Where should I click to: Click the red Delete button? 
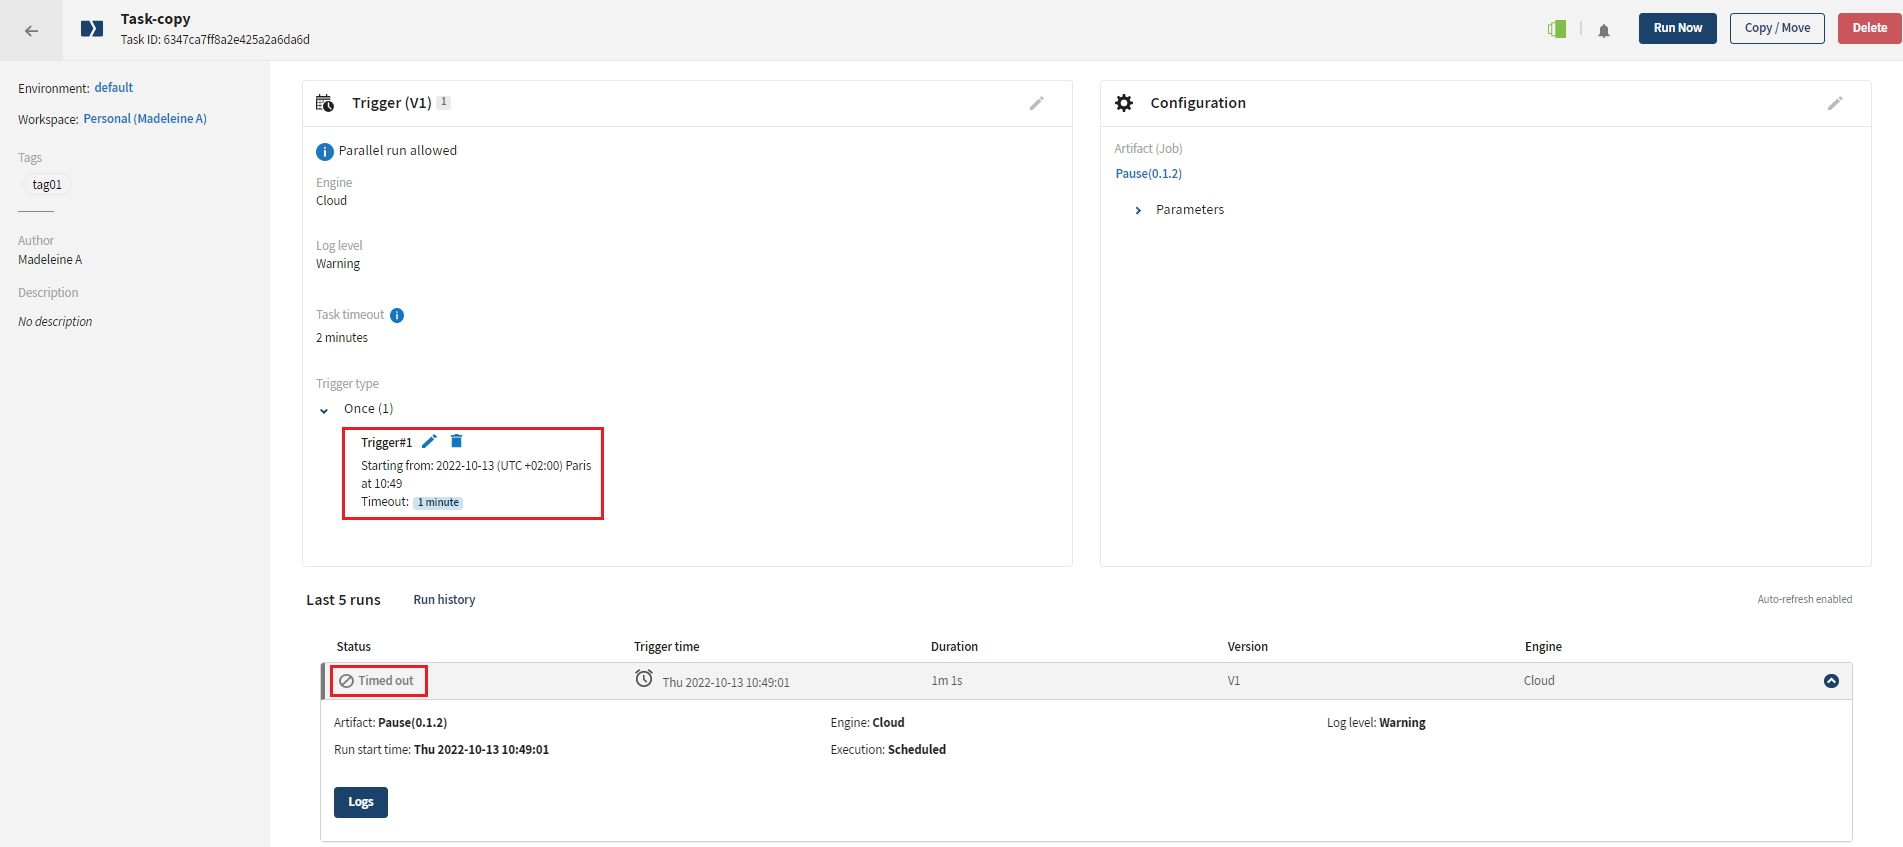tap(1869, 28)
